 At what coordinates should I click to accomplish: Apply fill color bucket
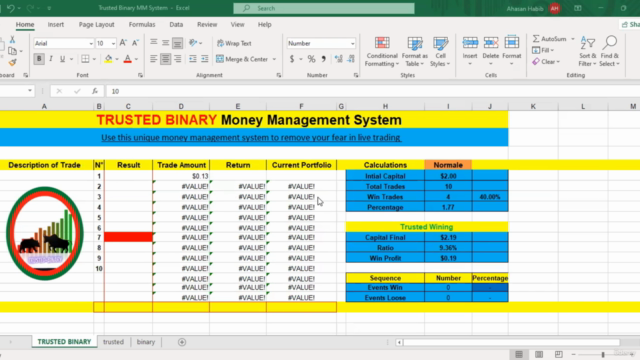pos(108,59)
